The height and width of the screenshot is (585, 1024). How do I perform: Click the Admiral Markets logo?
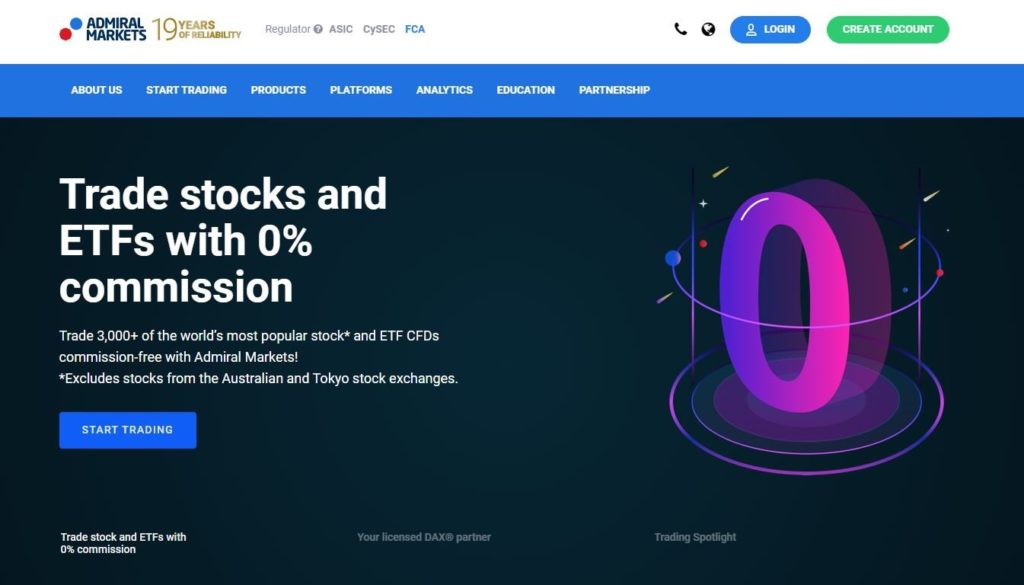[103, 29]
